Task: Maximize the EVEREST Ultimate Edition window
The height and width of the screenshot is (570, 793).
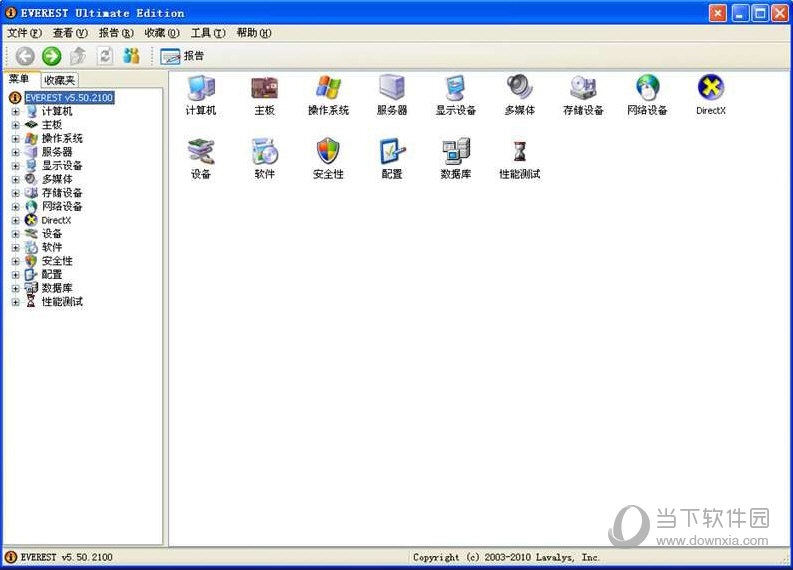Action: pos(760,13)
